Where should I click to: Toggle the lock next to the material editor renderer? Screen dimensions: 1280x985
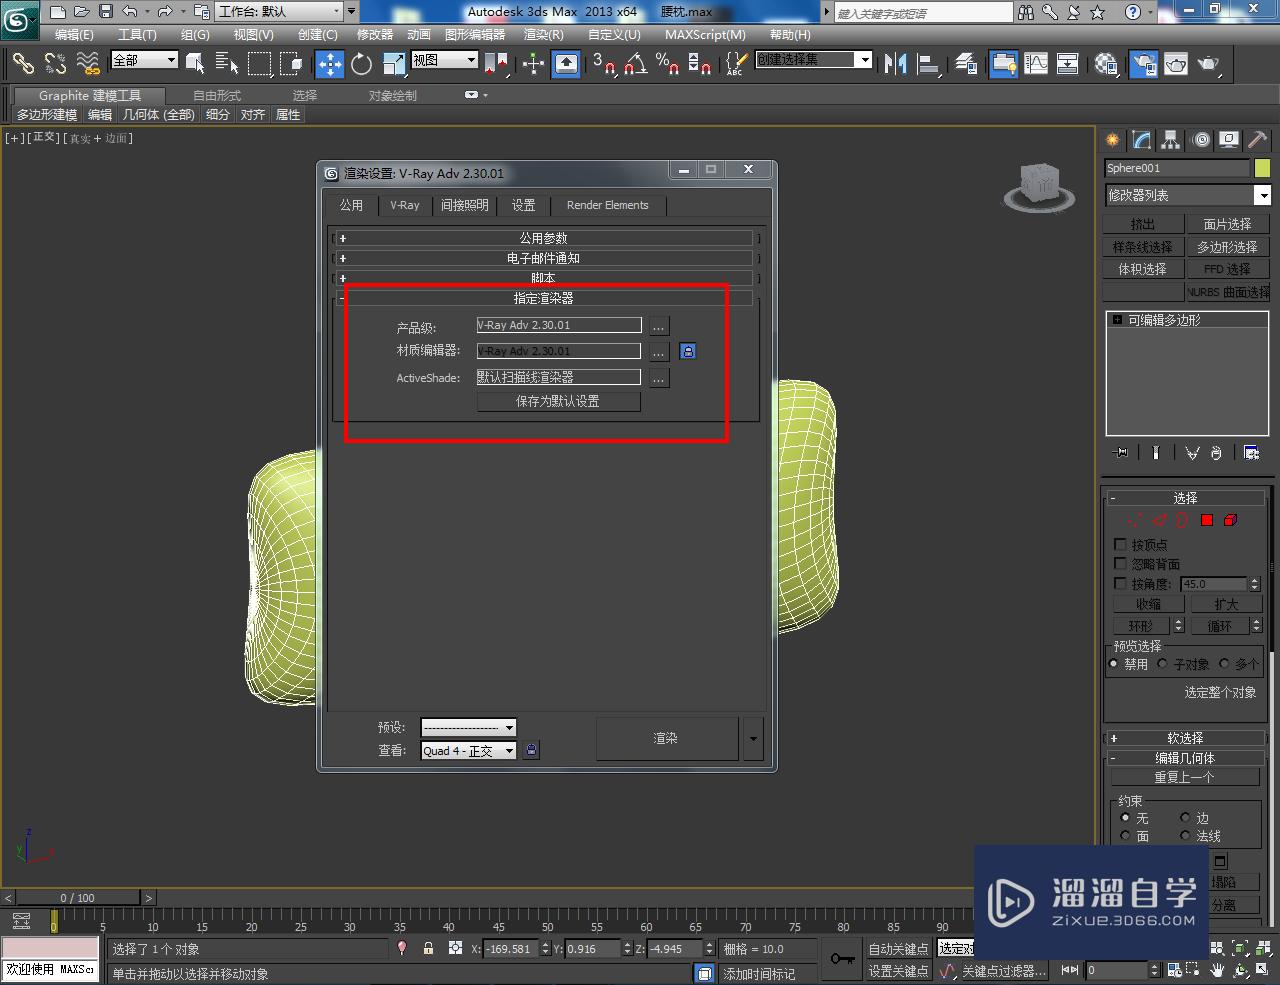[688, 351]
